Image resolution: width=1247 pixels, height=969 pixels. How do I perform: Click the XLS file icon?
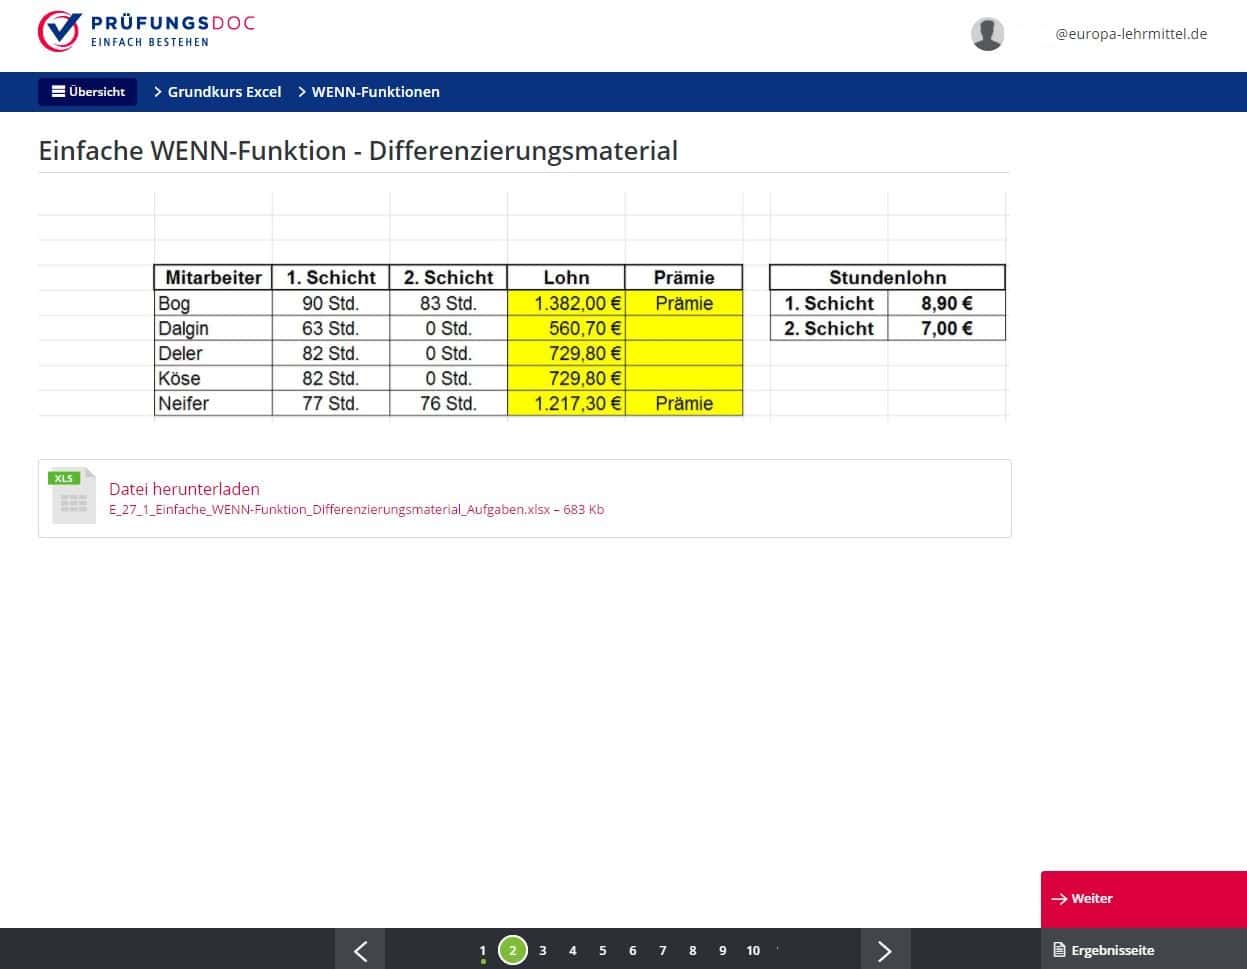[73, 497]
